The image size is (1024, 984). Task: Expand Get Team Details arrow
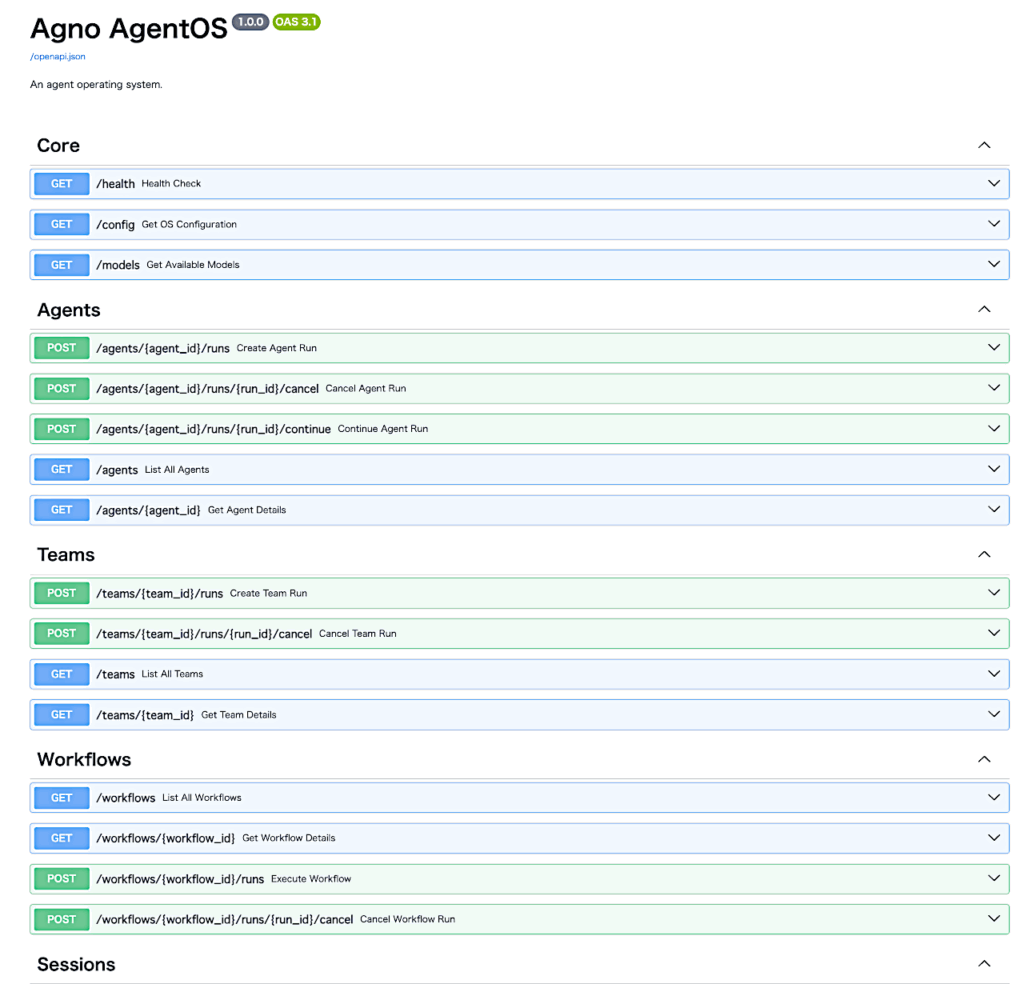[x=993, y=714]
